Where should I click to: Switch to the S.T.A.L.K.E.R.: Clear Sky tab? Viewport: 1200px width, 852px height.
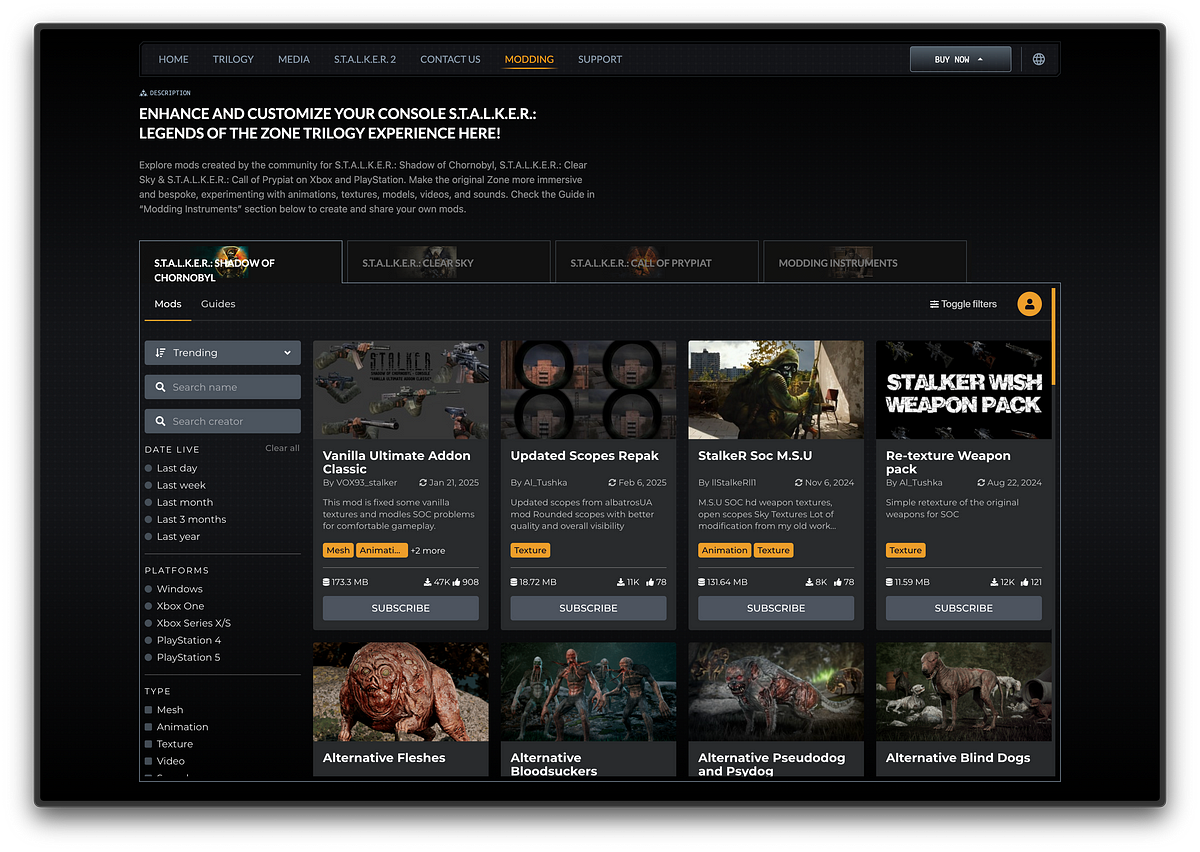coord(448,262)
